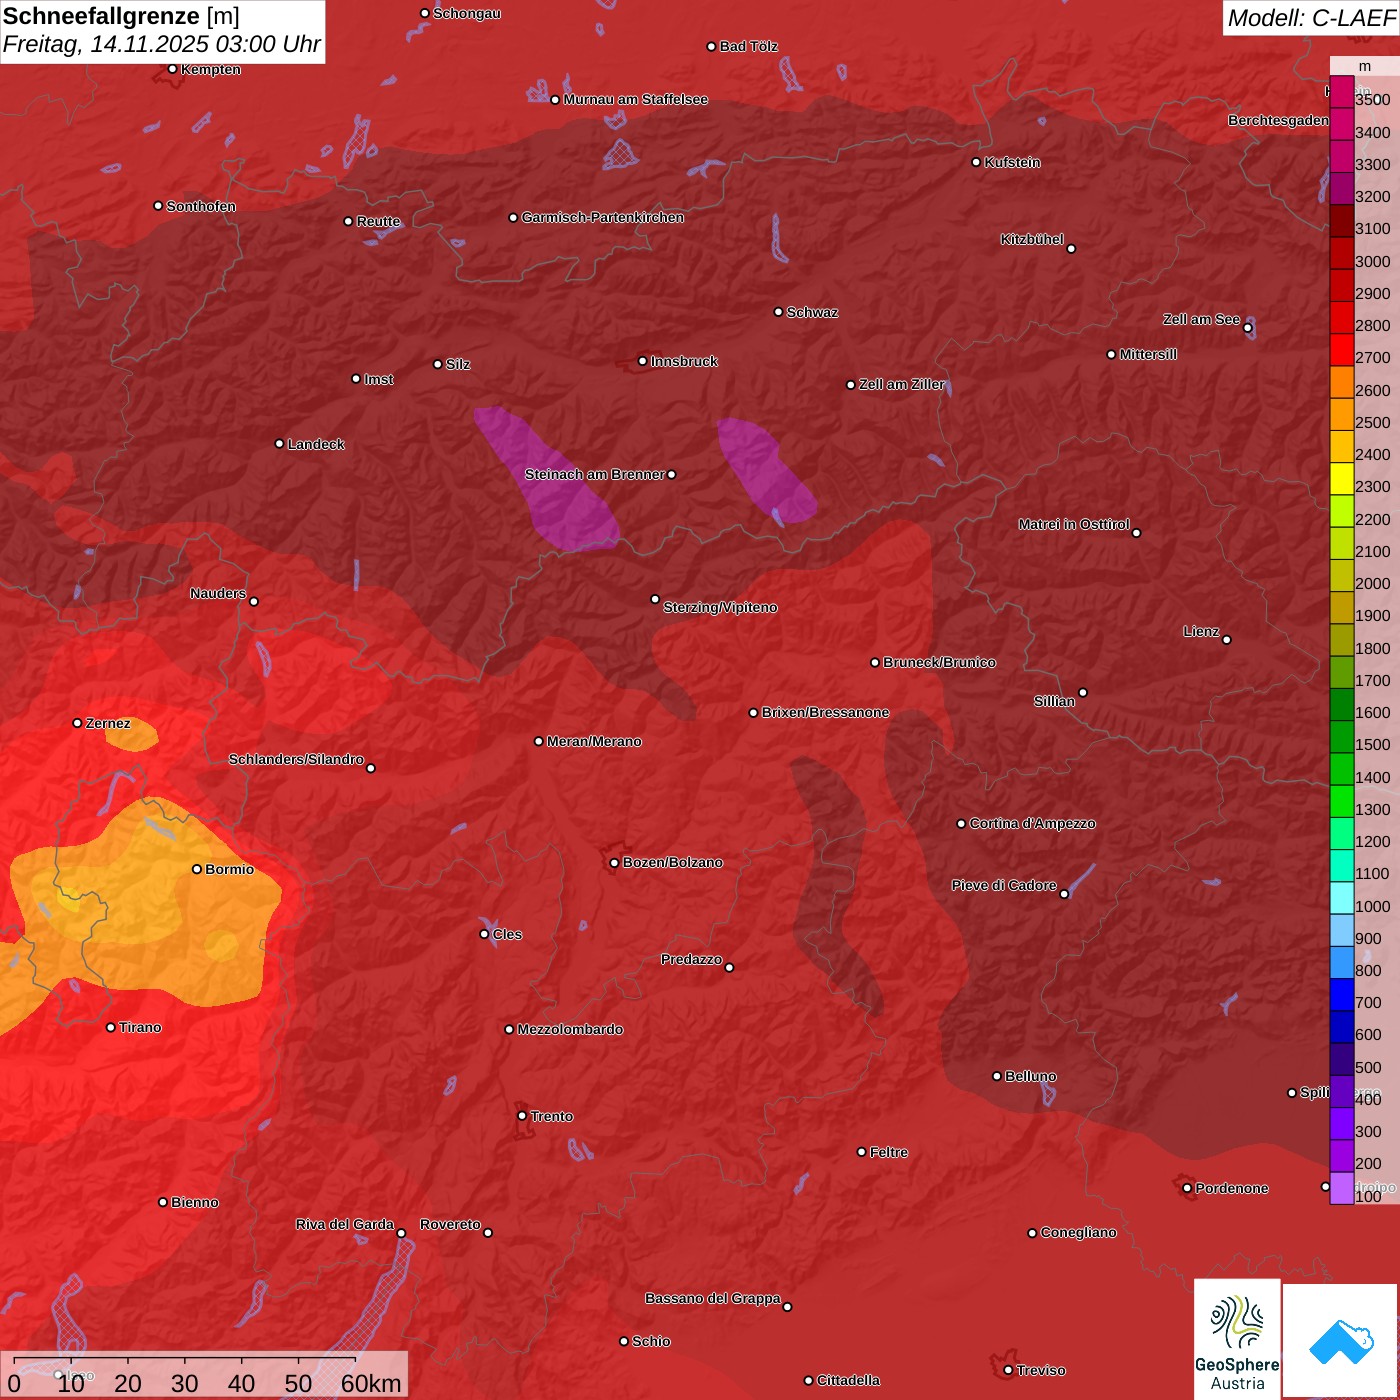This screenshot has height=1400, width=1400.
Task: Click the Schlanders/Silandro label
Action: point(296,759)
